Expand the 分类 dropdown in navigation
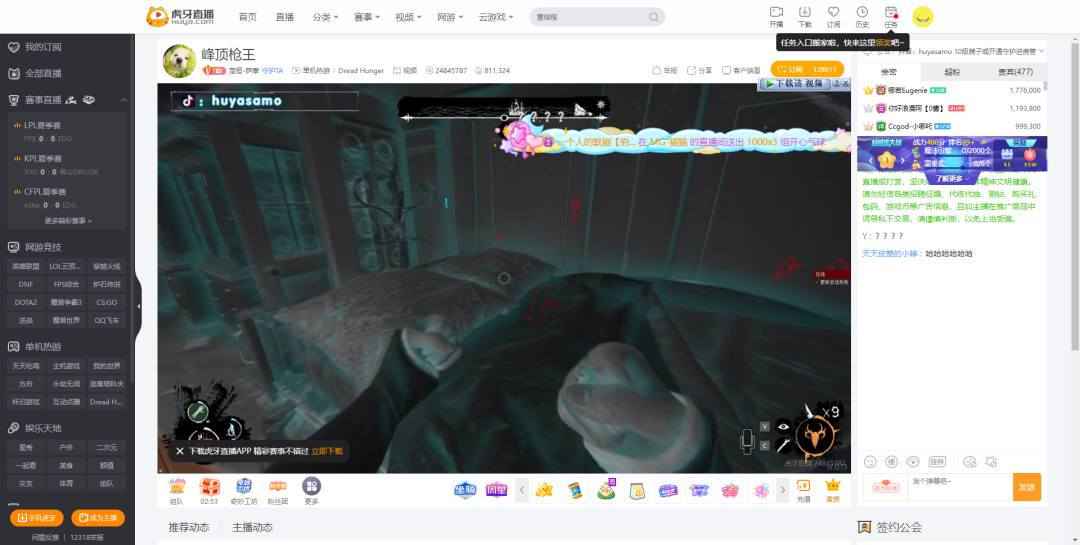The image size is (1080, 545). tap(325, 17)
